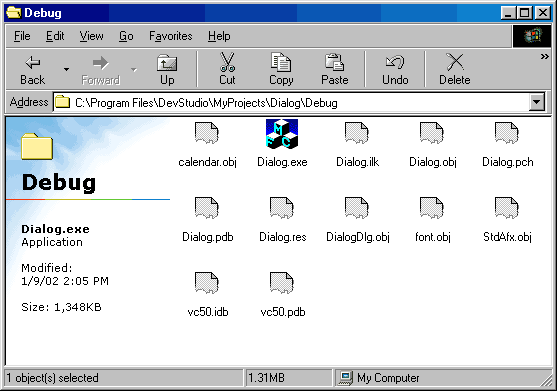Viewport: 557px width, 391px height.
Task: Select the Dialog.pch file icon
Action: pyautogui.click(x=507, y=134)
